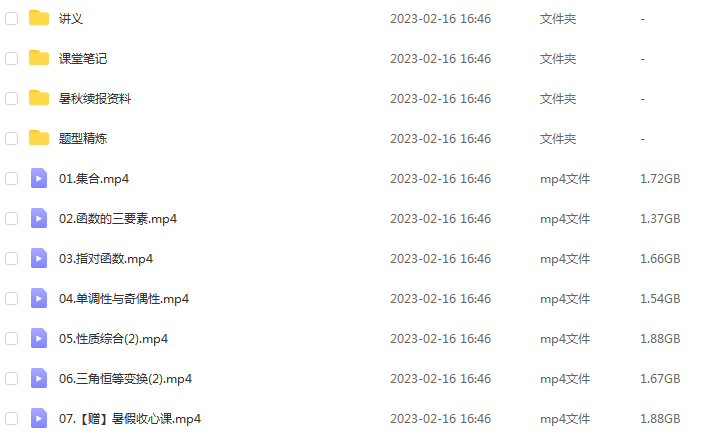Select checkbox for 04.单调性与奇偶性.mp4
Viewport: 709px width, 436px height.
(x=11, y=299)
